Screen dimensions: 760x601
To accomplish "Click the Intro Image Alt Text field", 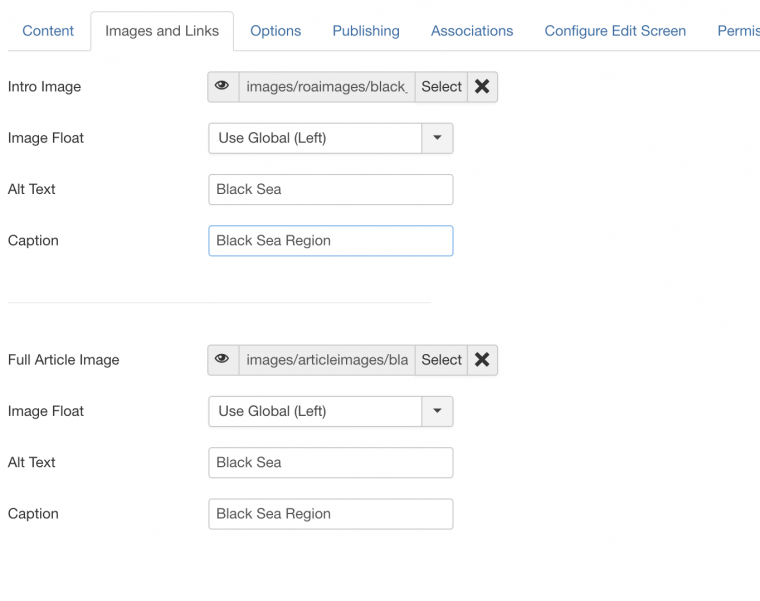I will tap(330, 189).
